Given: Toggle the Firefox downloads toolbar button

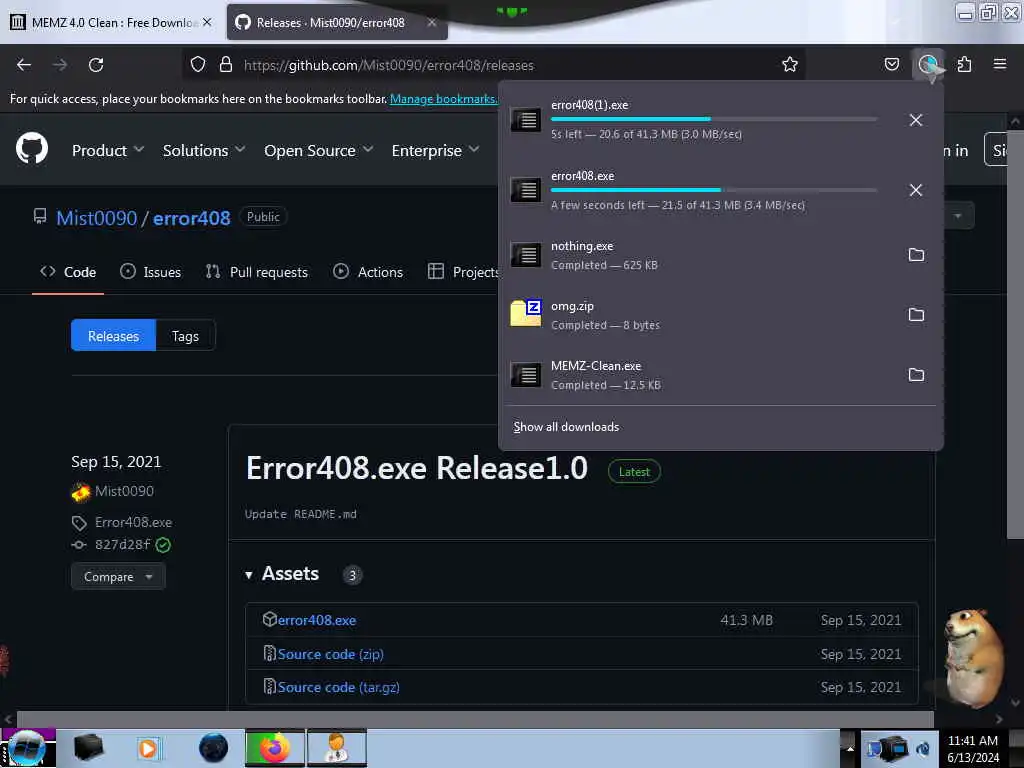Looking at the screenshot, I should click(928, 64).
